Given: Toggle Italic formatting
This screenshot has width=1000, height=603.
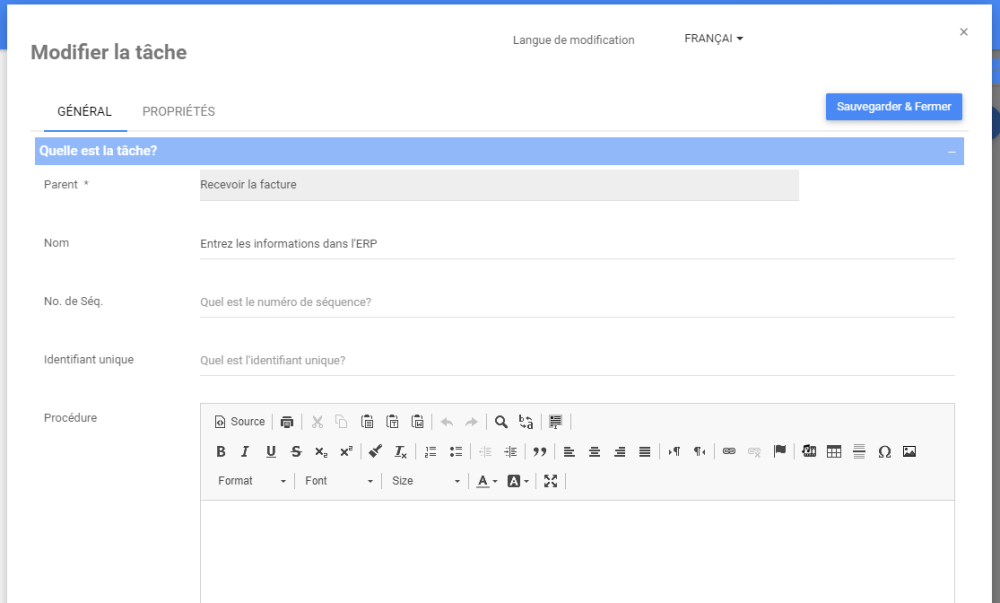Looking at the screenshot, I should coord(246,451).
